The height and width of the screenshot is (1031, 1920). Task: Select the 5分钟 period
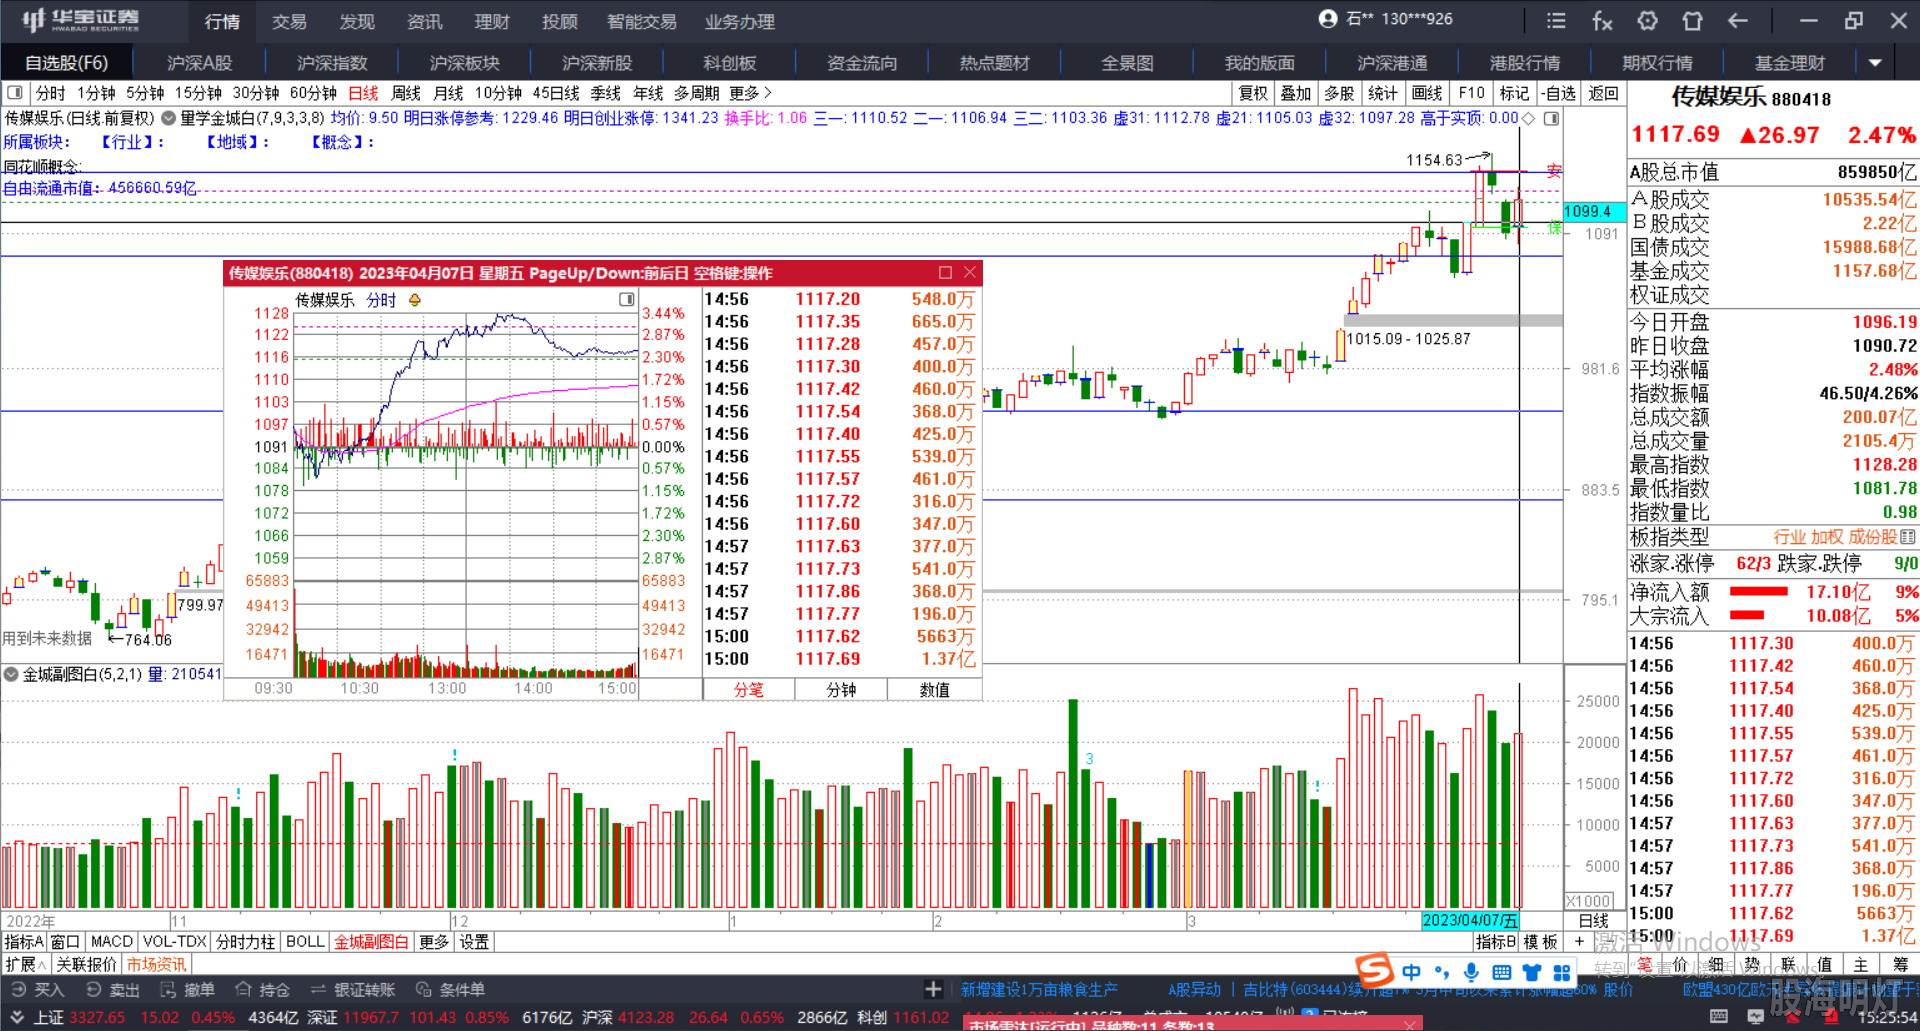(145, 93)
